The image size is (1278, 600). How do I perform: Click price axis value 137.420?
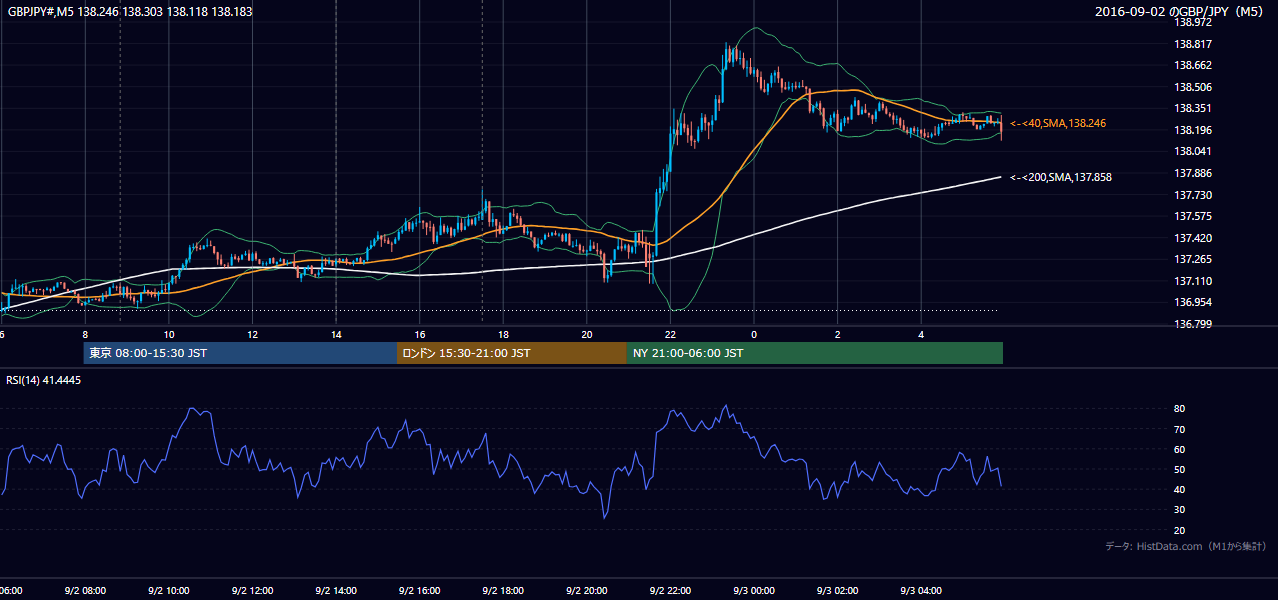point(1195,238)
